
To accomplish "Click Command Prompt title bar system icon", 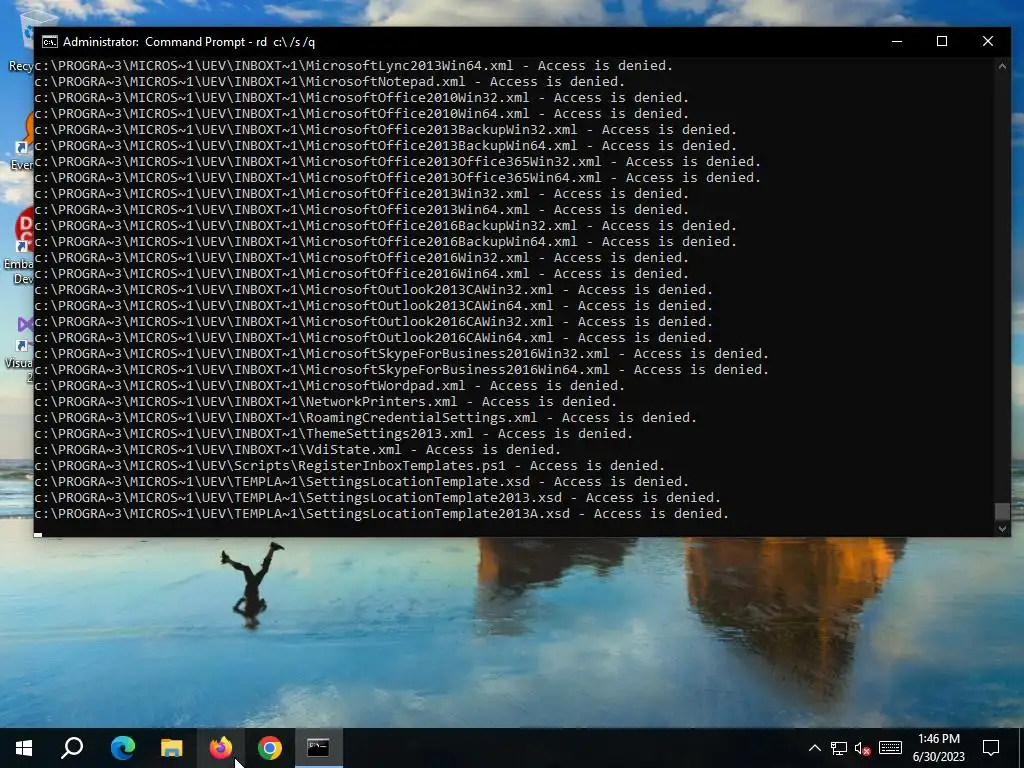I will pos(50,42).
